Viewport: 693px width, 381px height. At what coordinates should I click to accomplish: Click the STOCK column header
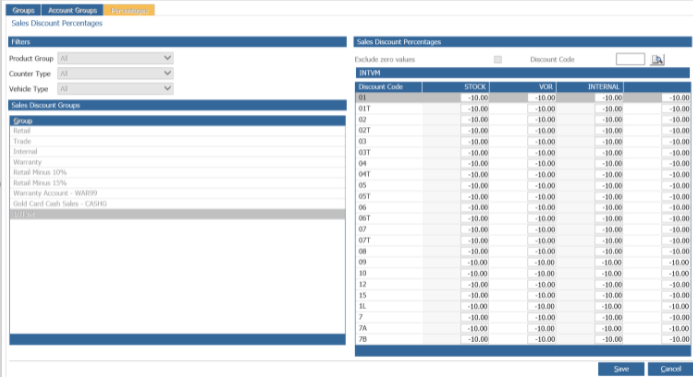pyautogui.click(x=456, y=87)
